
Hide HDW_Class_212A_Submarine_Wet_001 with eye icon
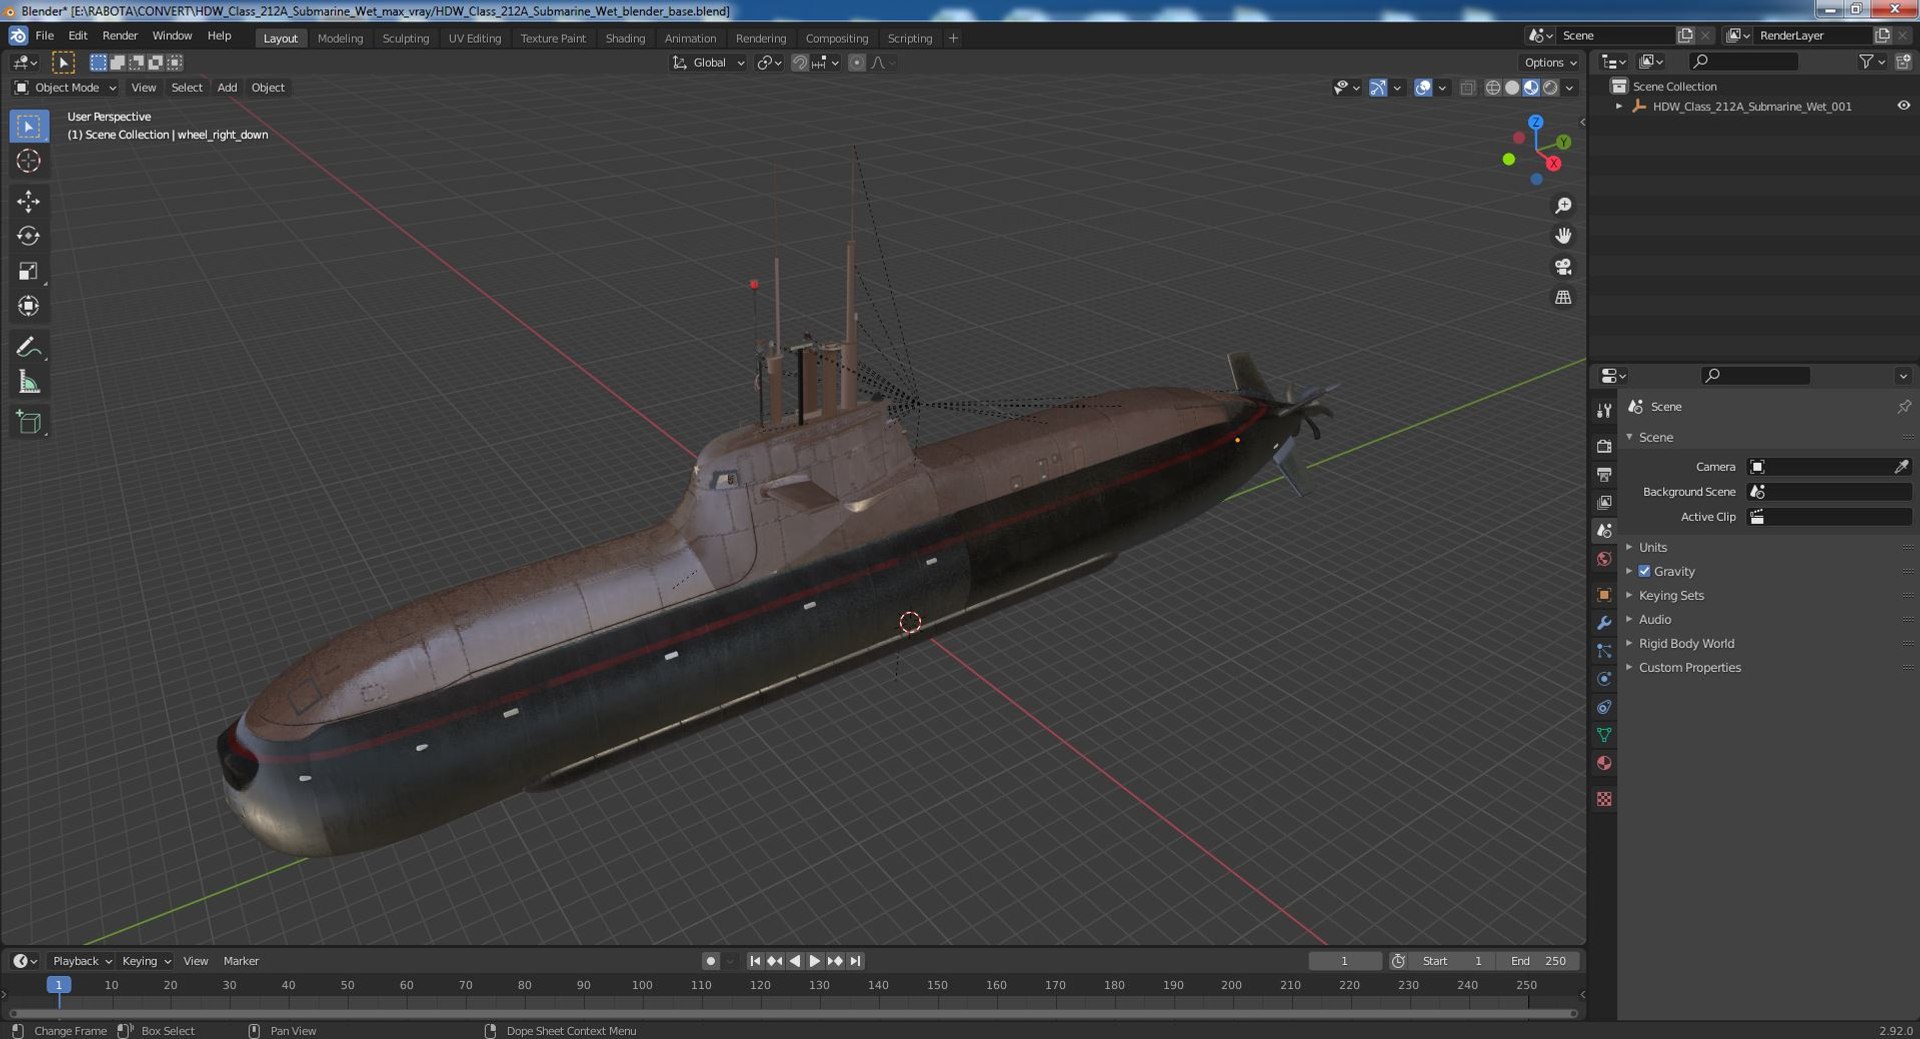tap(1903, 106)
